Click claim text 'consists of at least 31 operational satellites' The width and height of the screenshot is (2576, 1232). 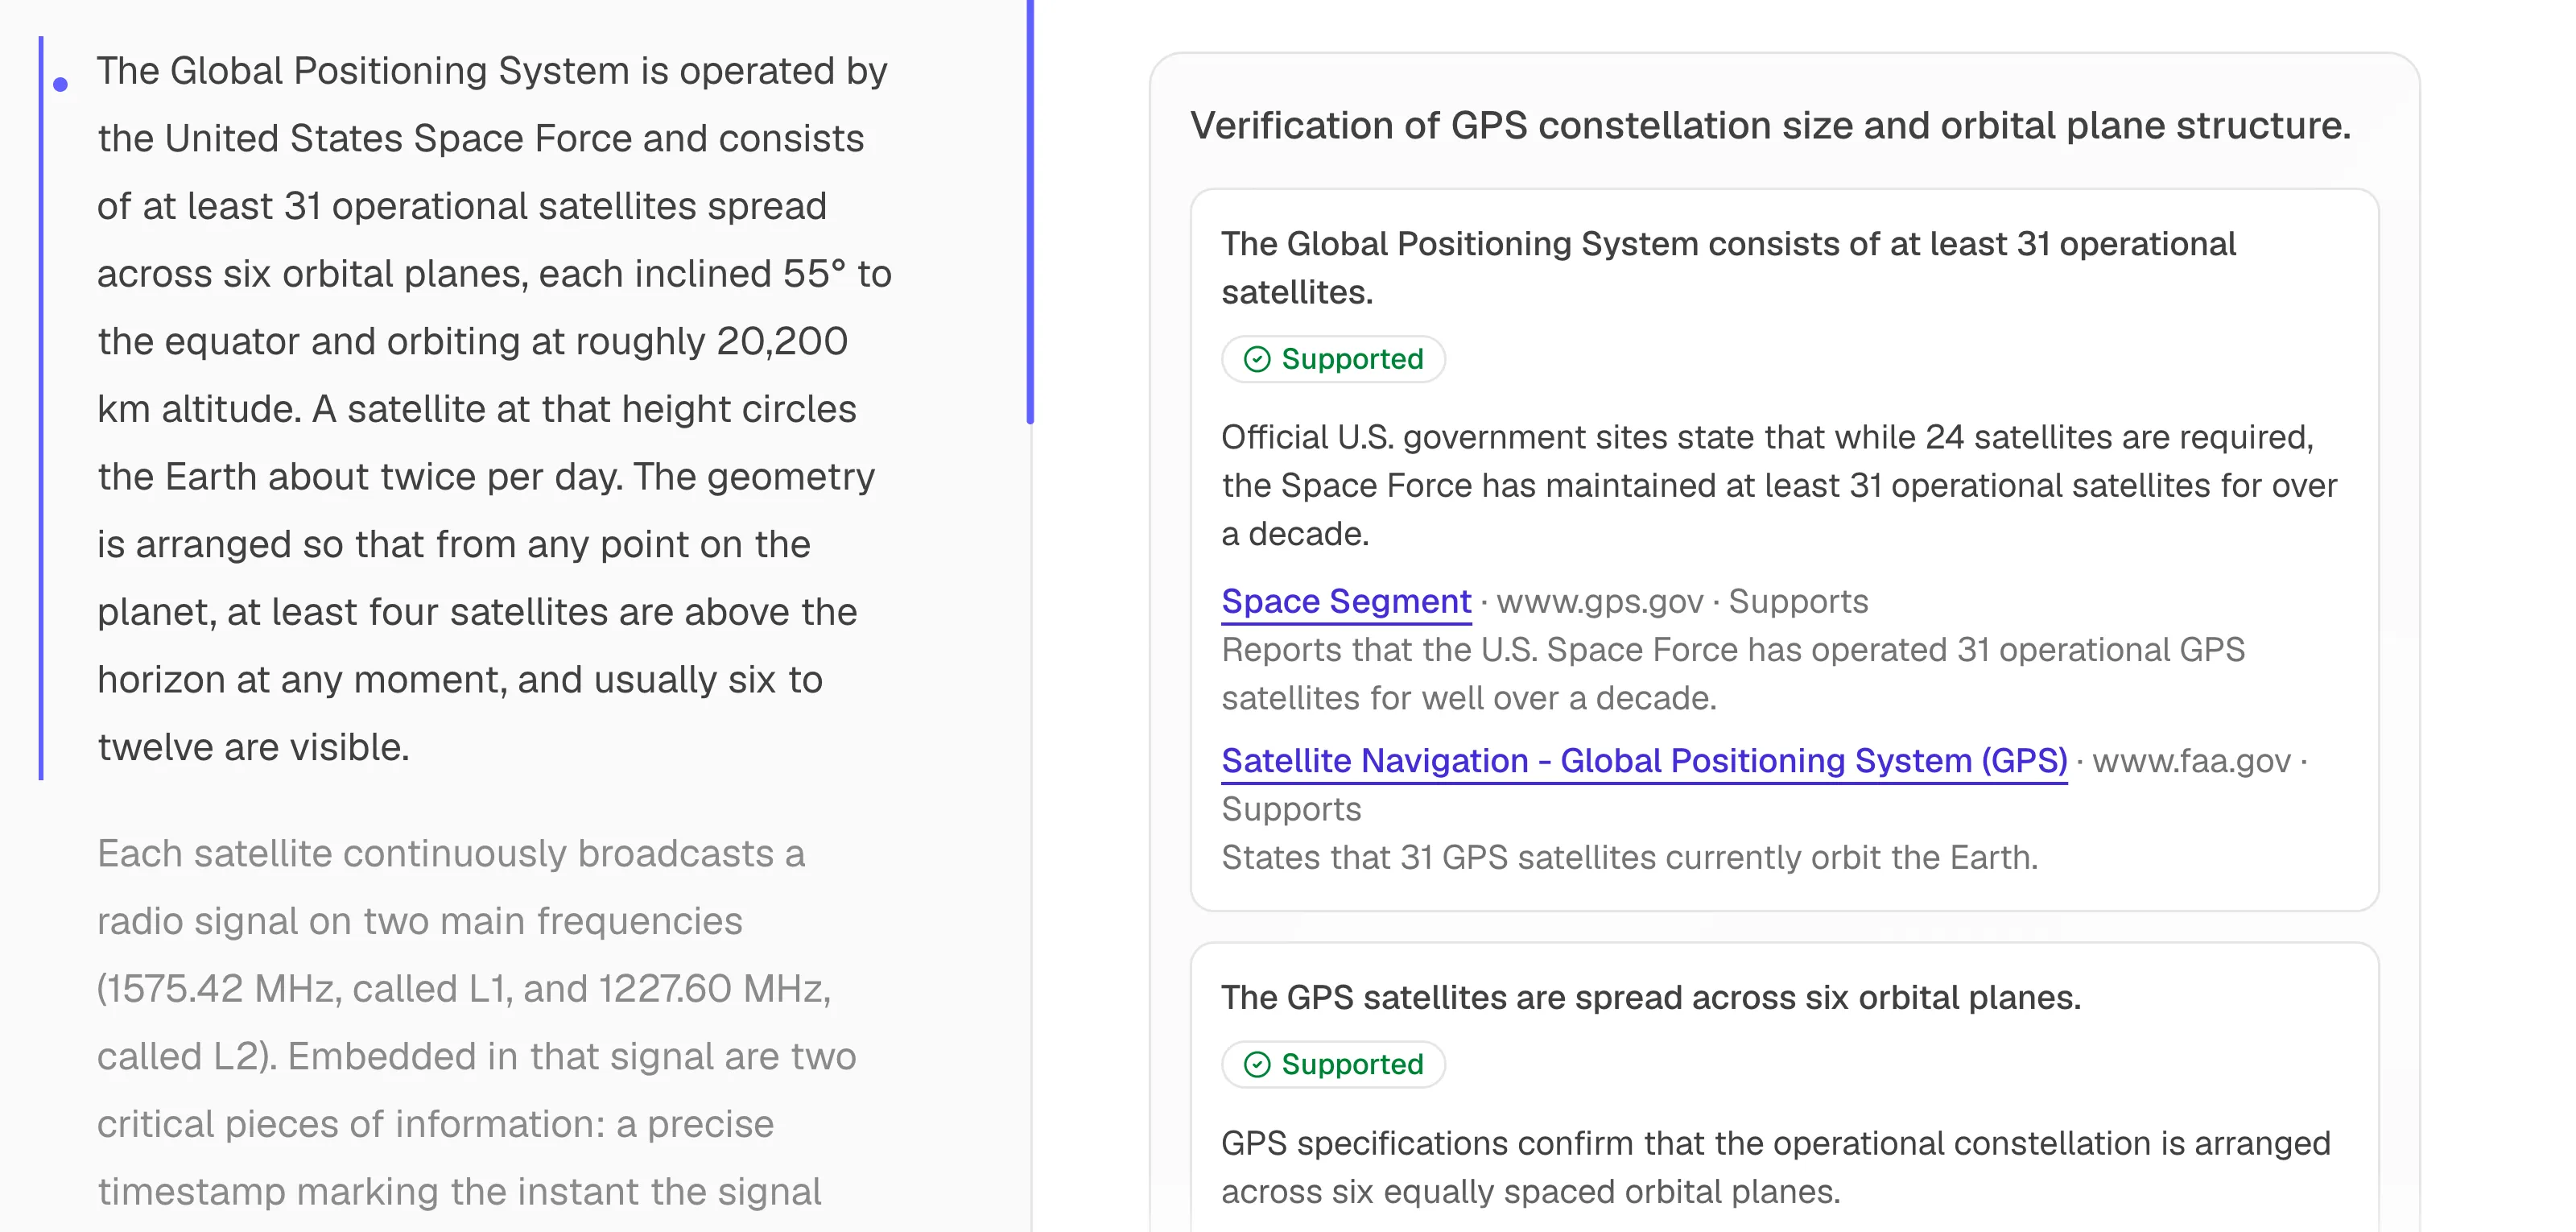coord(1728,268)
